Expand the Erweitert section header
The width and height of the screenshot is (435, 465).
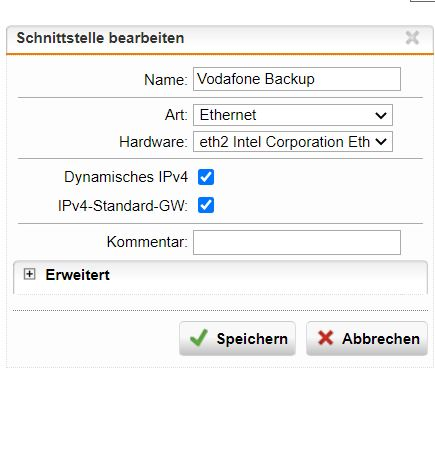220,275
